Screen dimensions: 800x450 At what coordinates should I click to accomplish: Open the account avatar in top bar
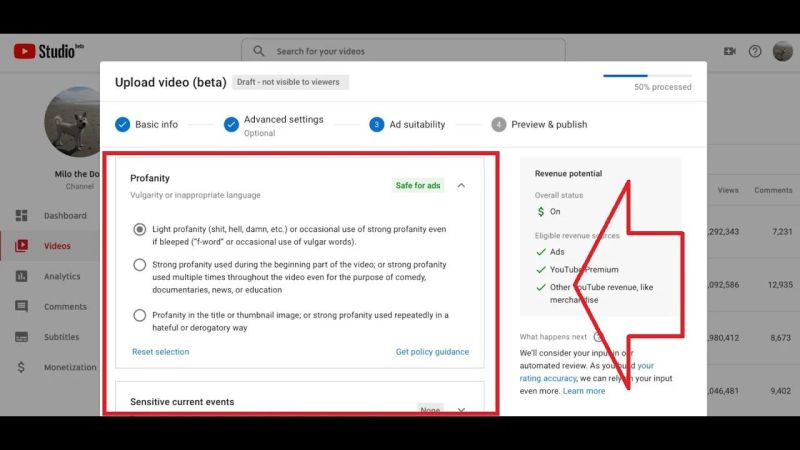tap(783, 51)
